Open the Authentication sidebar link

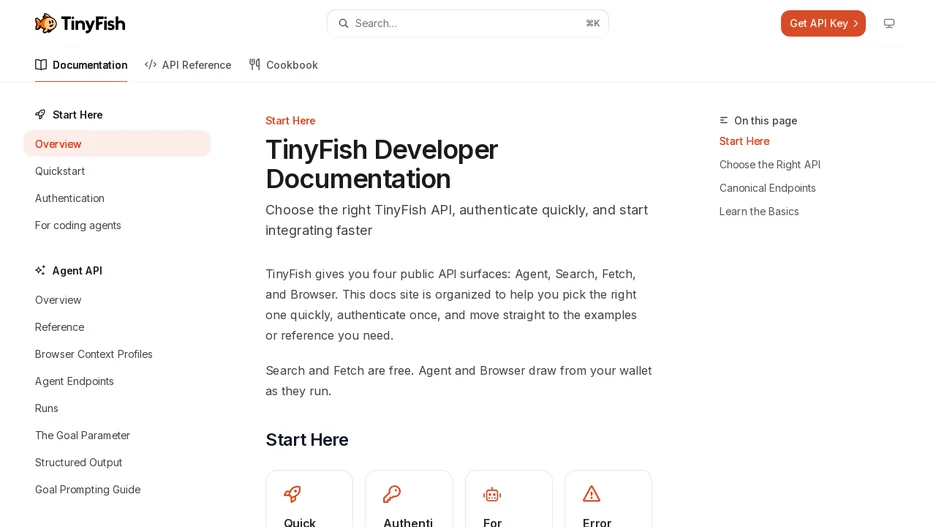tap(69, 198)
